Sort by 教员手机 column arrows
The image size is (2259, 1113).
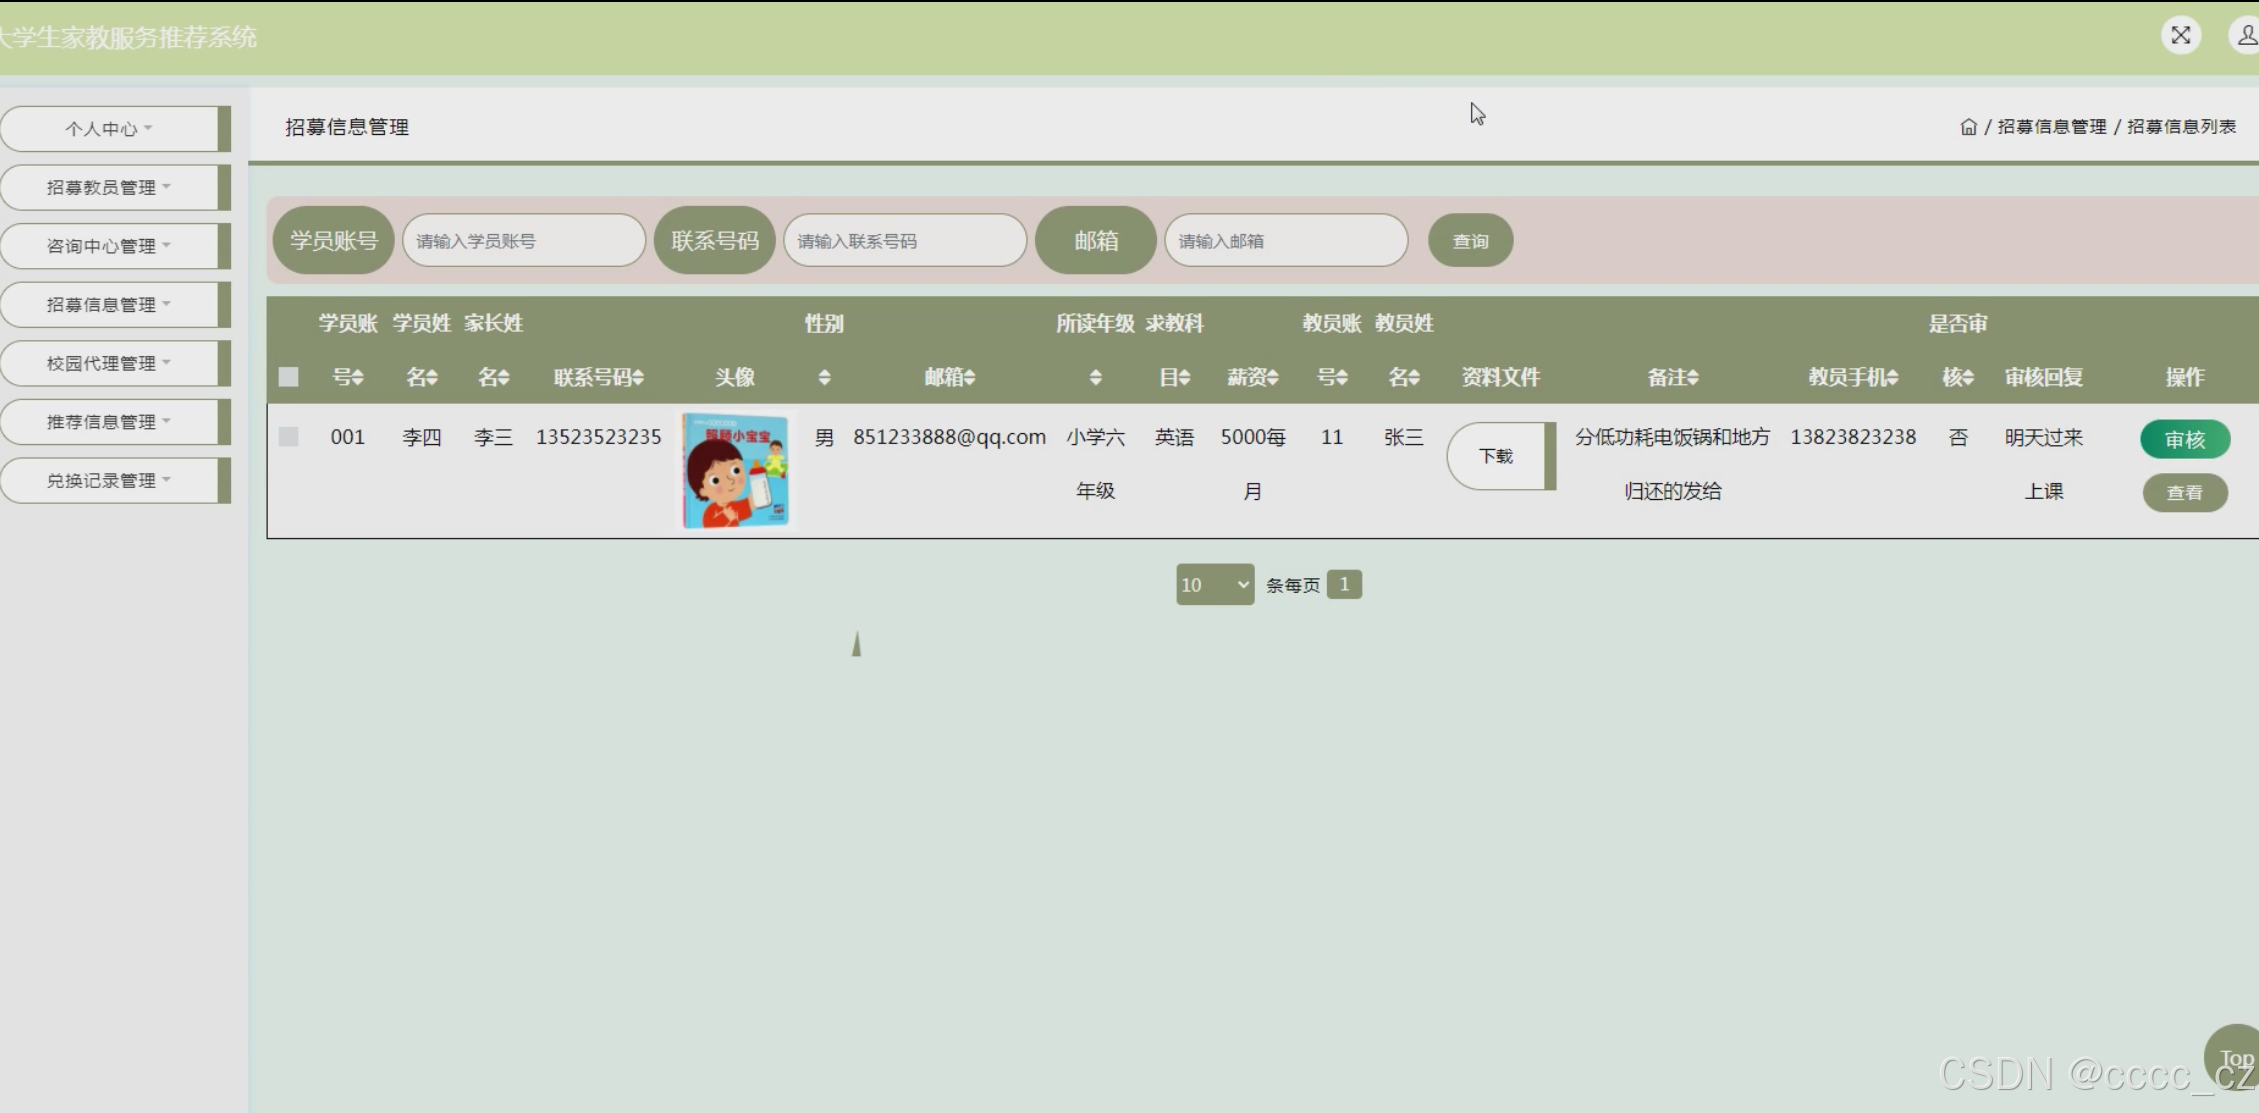point(1893,378)
